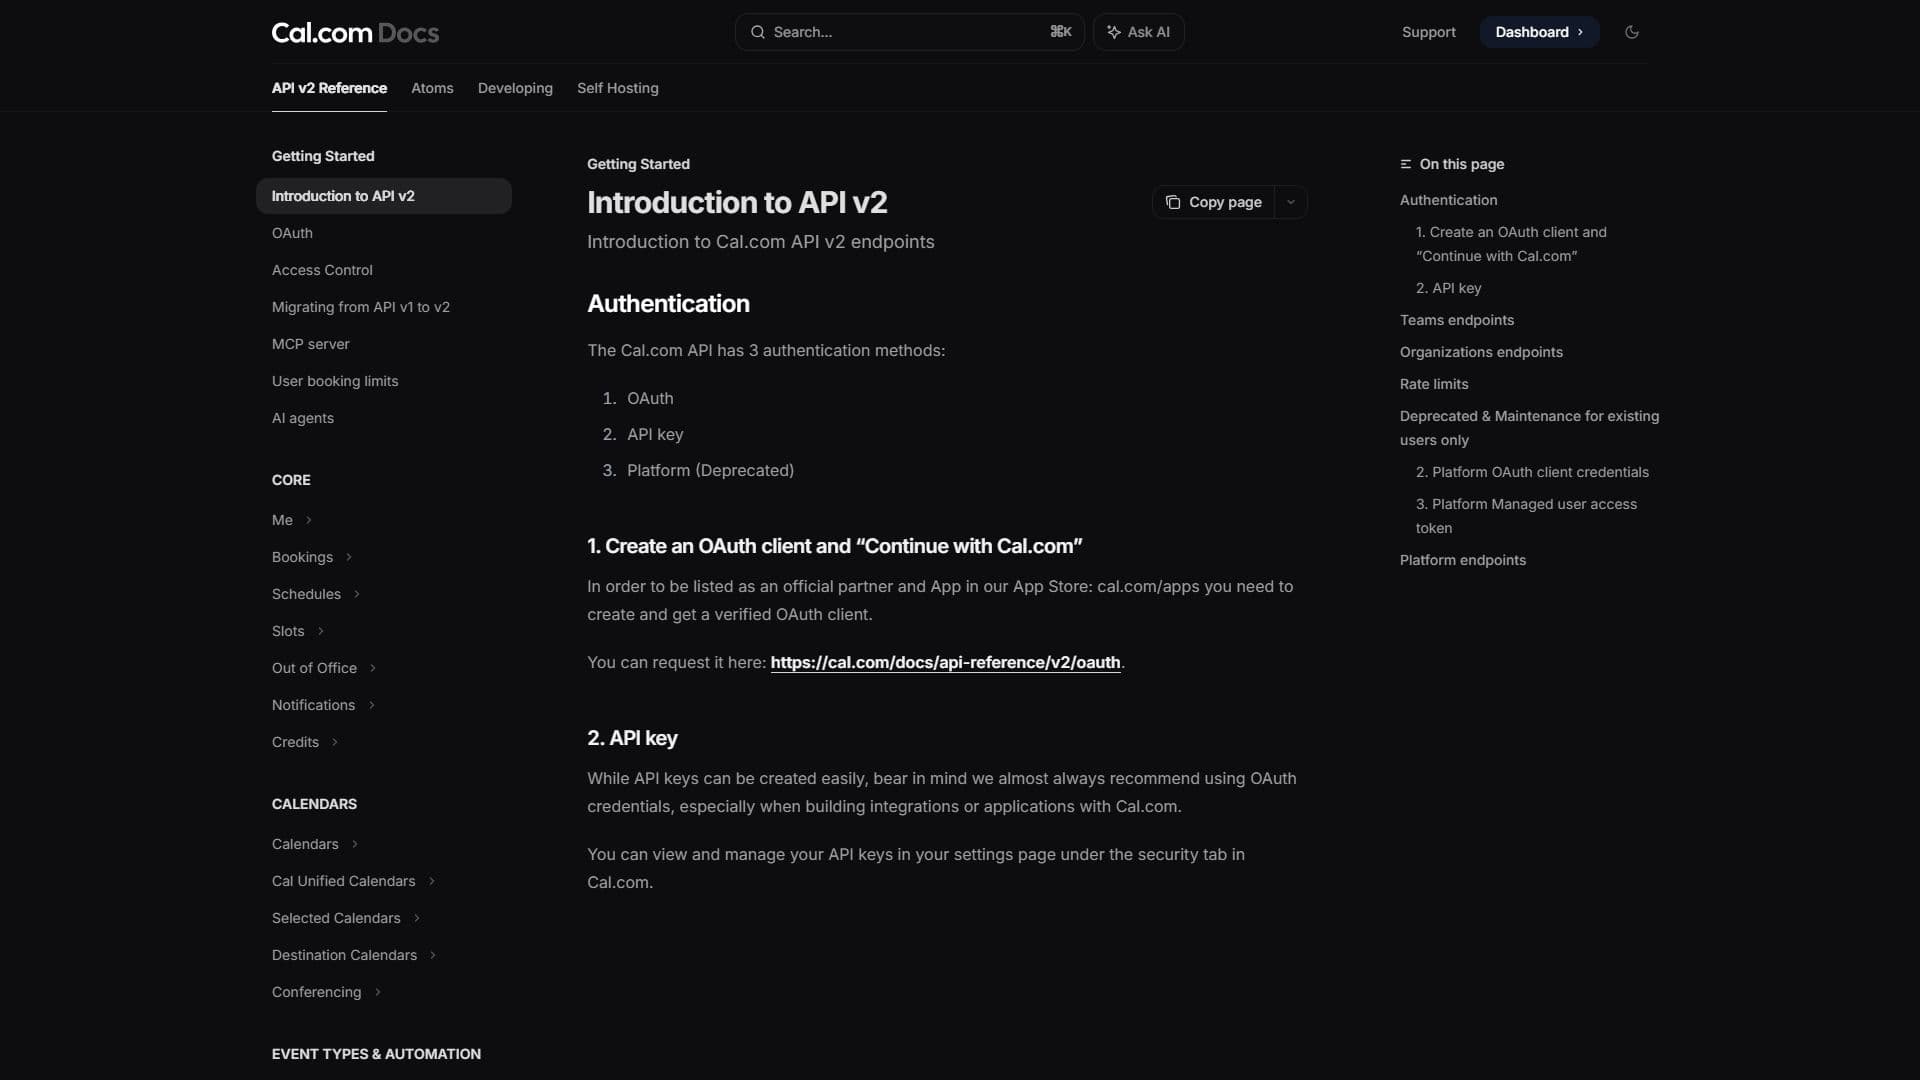Jump to Authentication in page outline
The width and height of the screenshot is (1920, 1080).
click(1448, 200)
